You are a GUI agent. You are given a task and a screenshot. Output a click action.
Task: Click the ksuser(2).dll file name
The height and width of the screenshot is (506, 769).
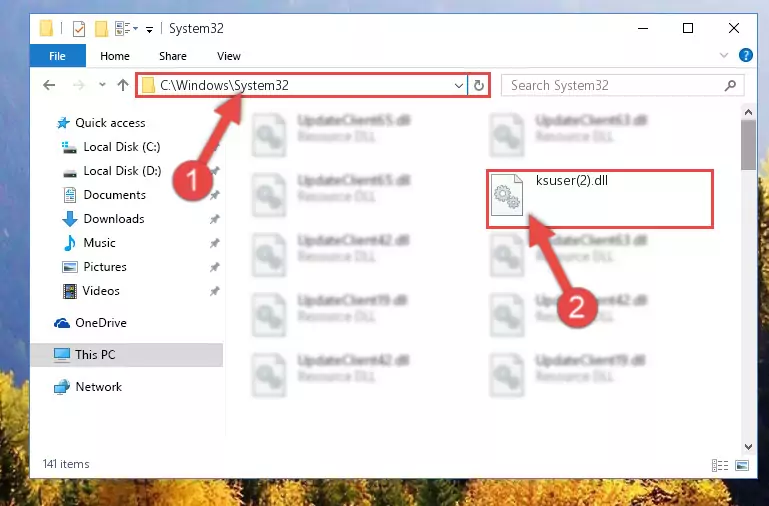(x=572, y=180)
